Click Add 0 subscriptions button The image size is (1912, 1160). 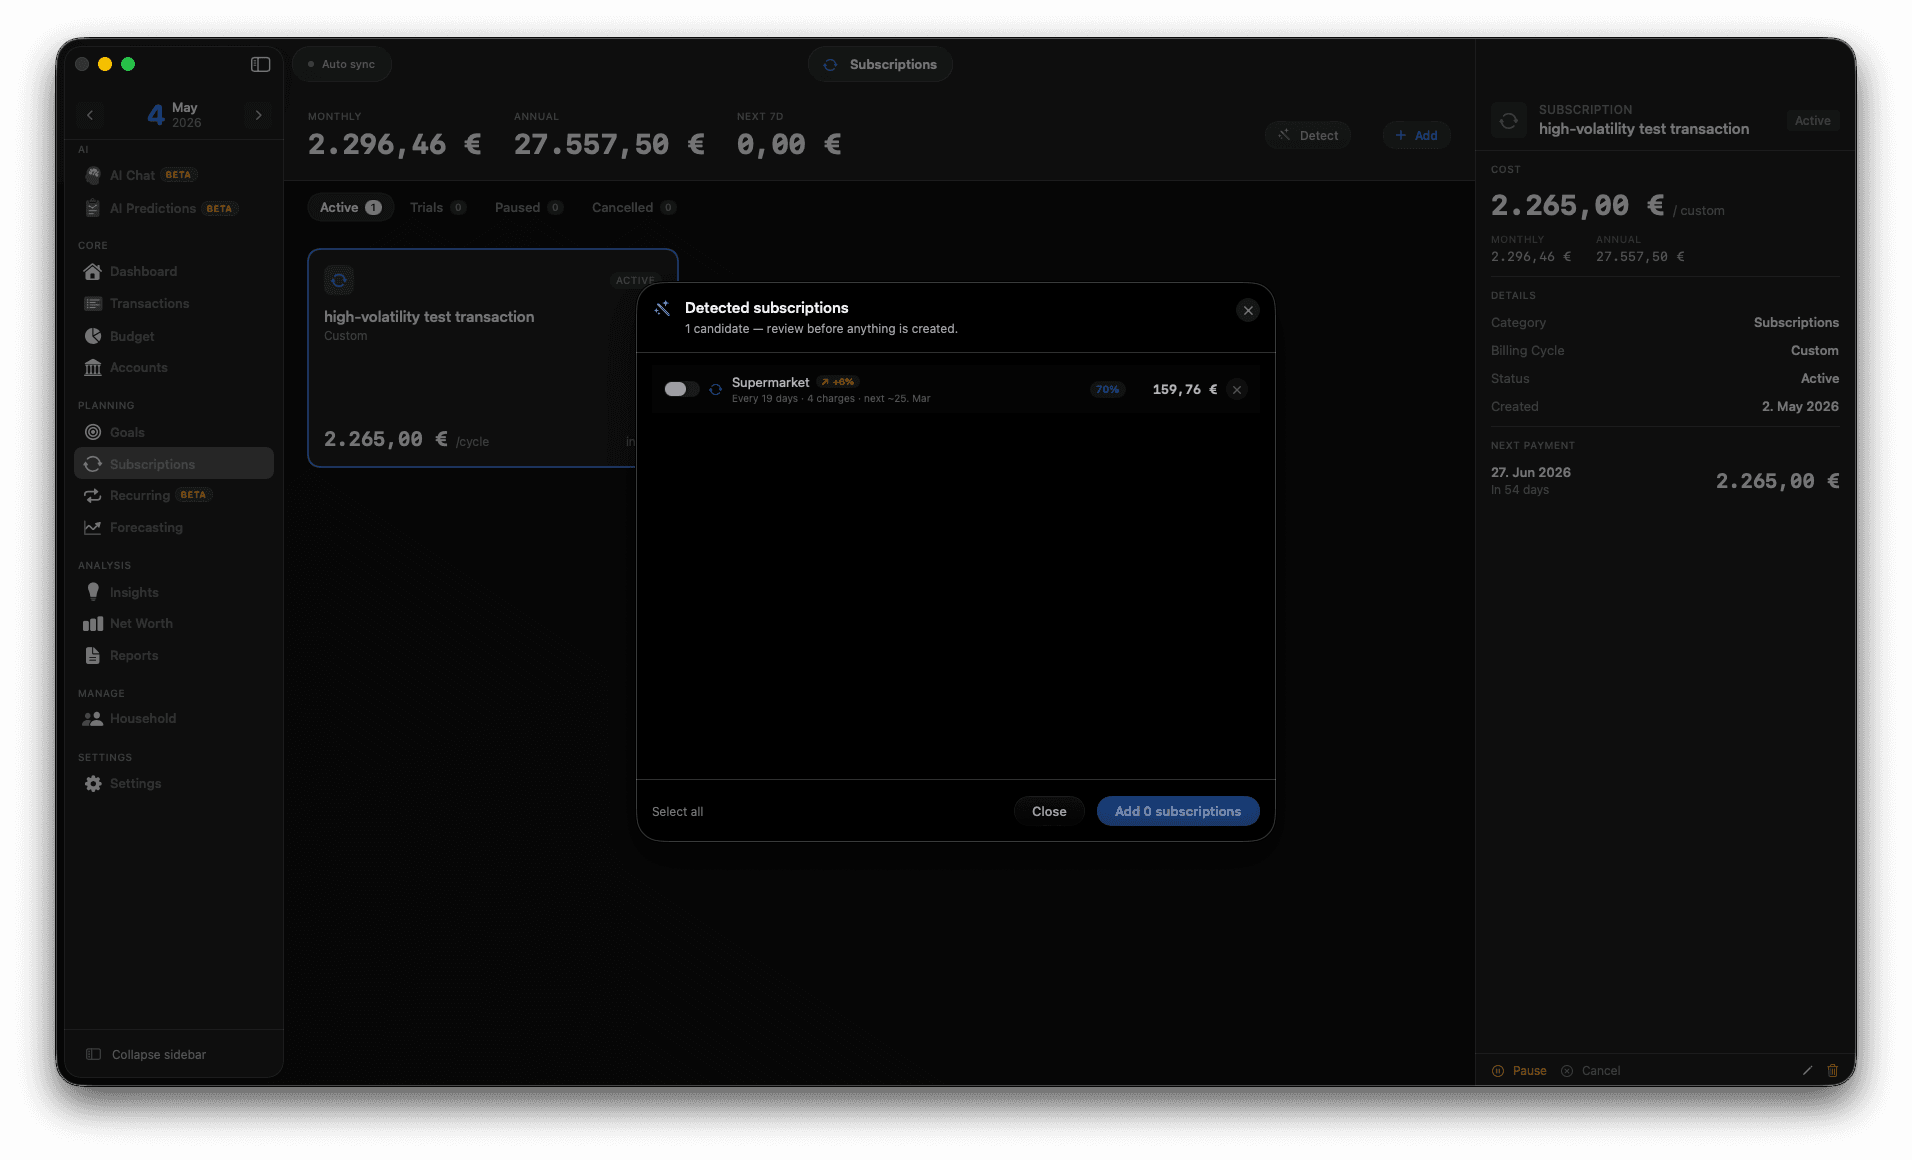(1178, 811)
